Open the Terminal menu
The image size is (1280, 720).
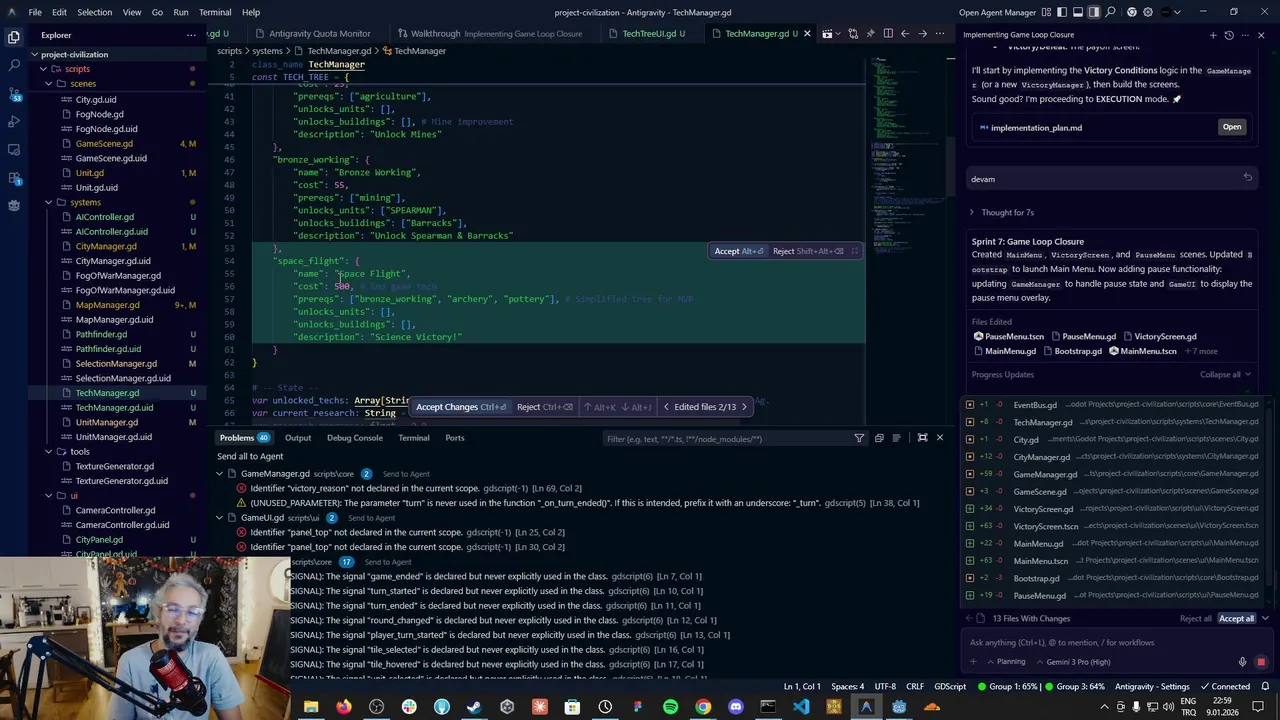[x=215, y=12]
